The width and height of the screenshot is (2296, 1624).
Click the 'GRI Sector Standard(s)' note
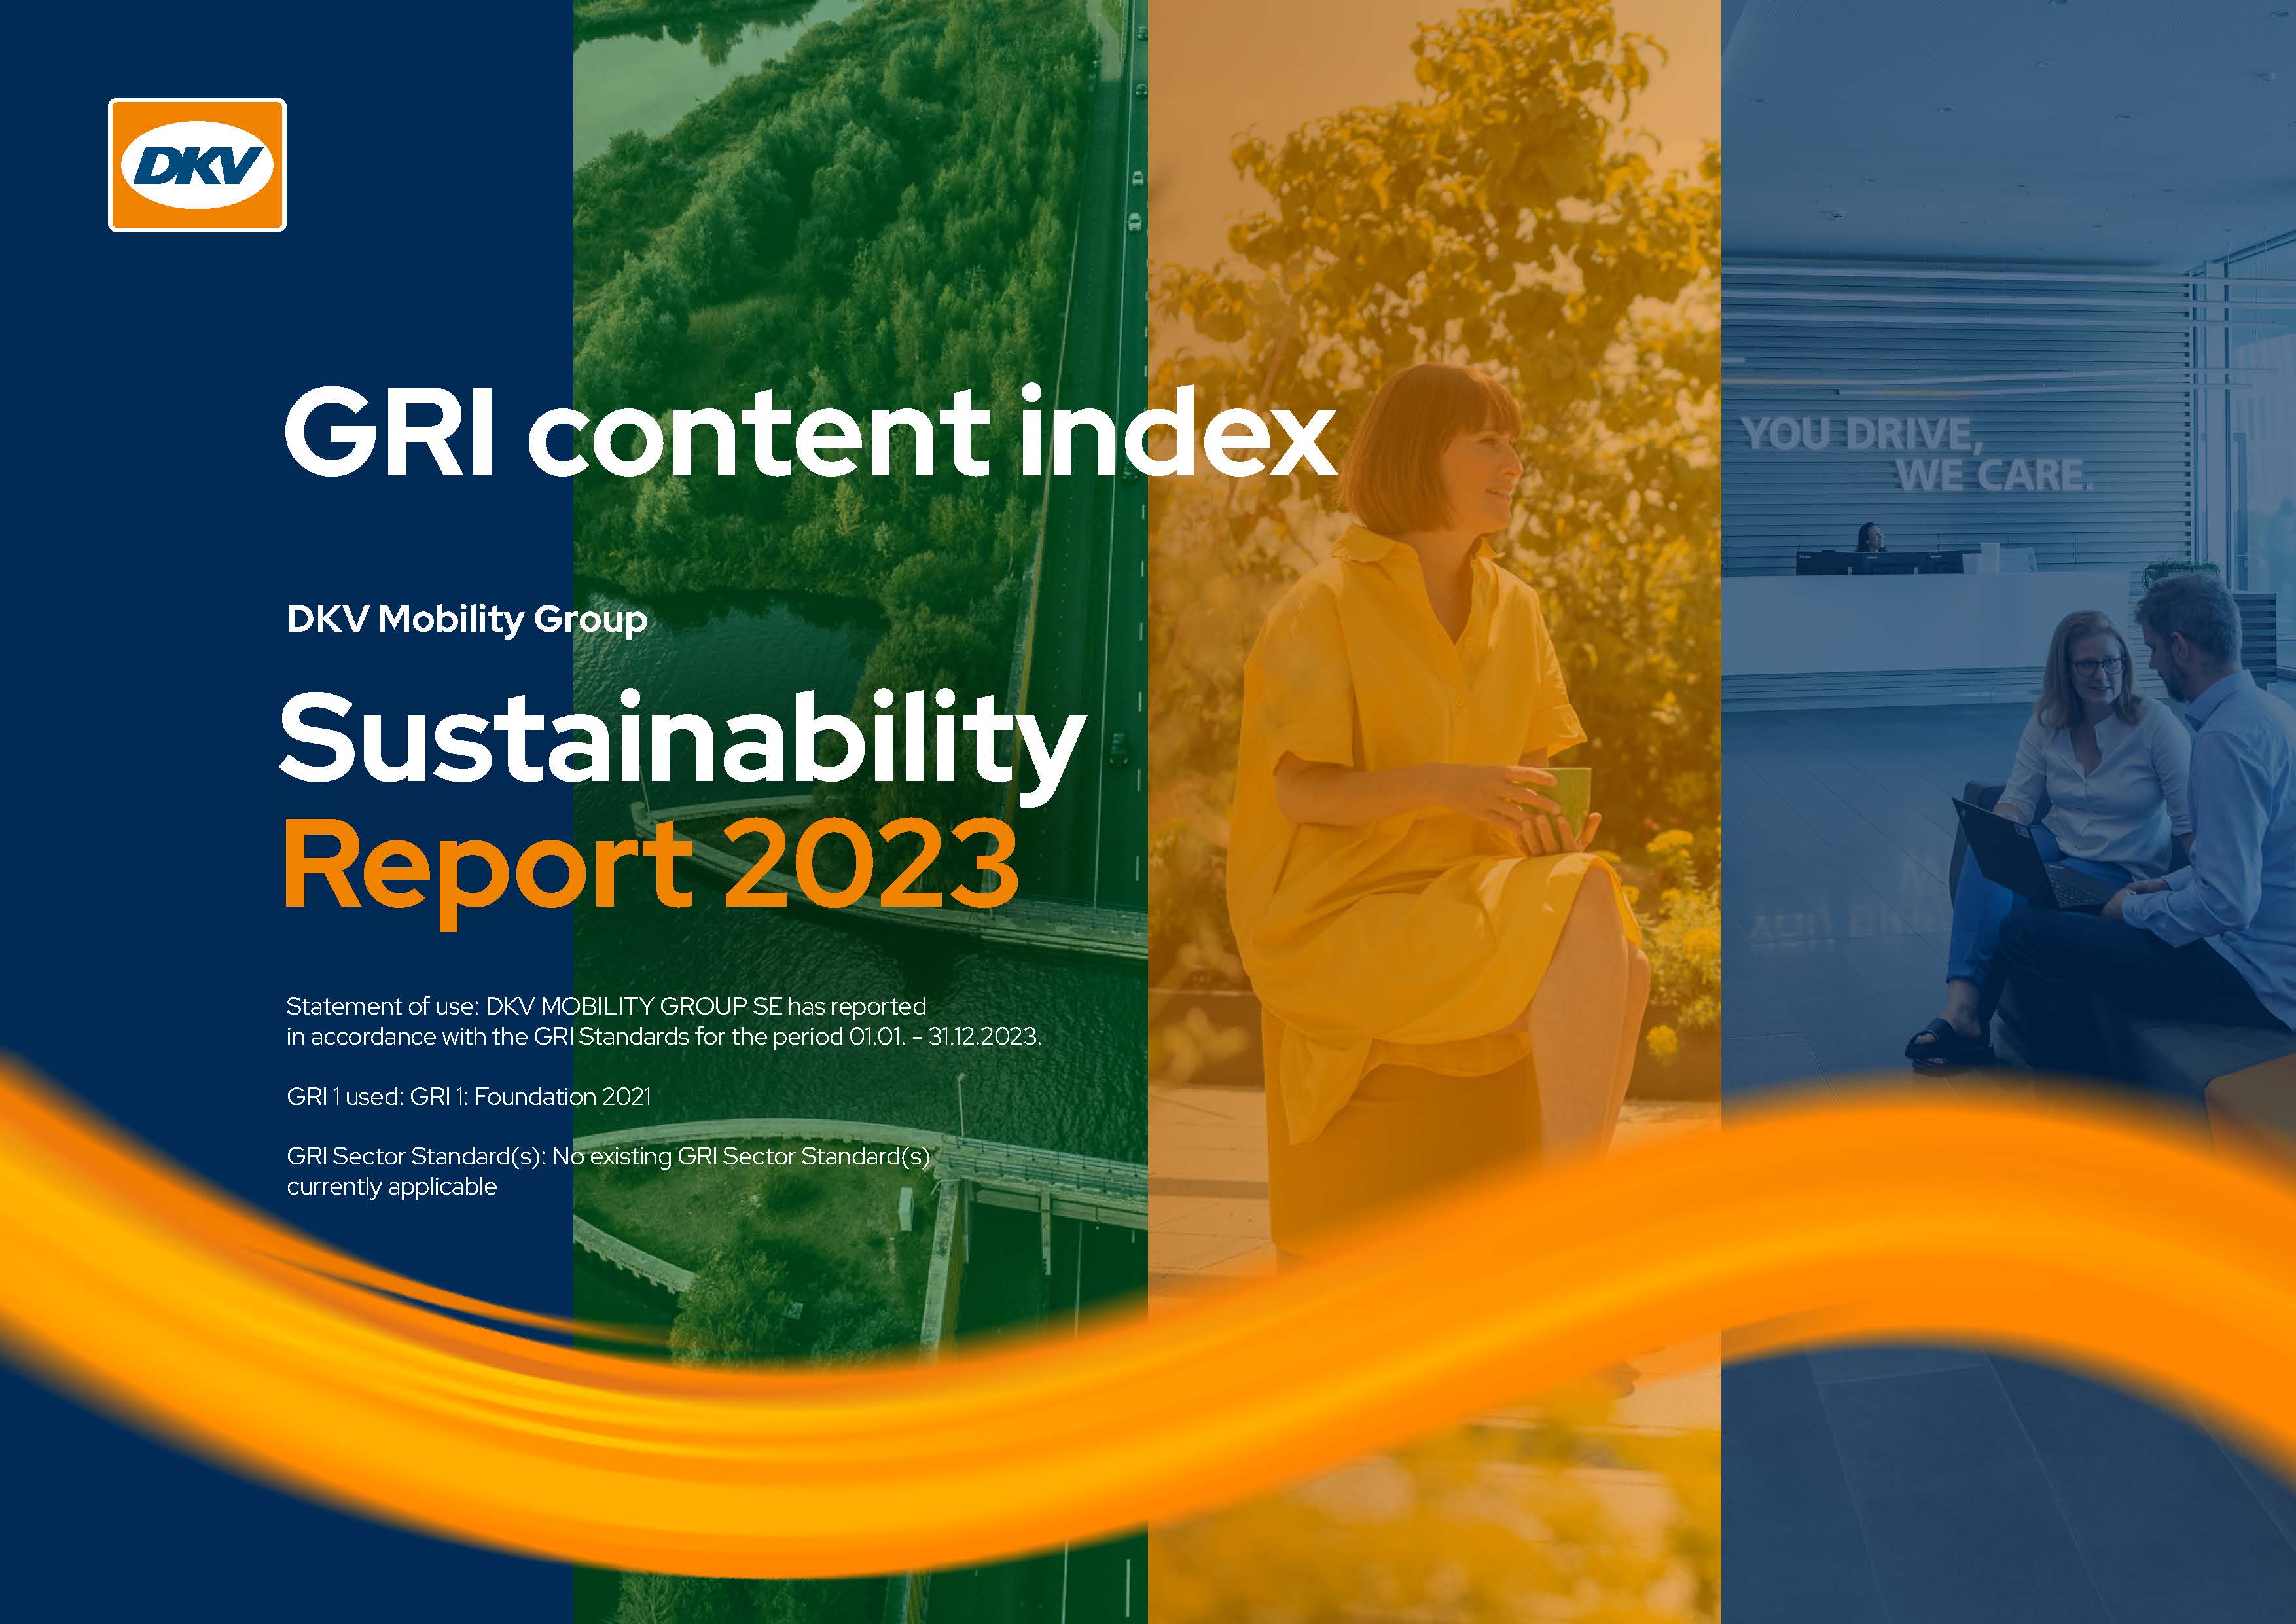608,1171
